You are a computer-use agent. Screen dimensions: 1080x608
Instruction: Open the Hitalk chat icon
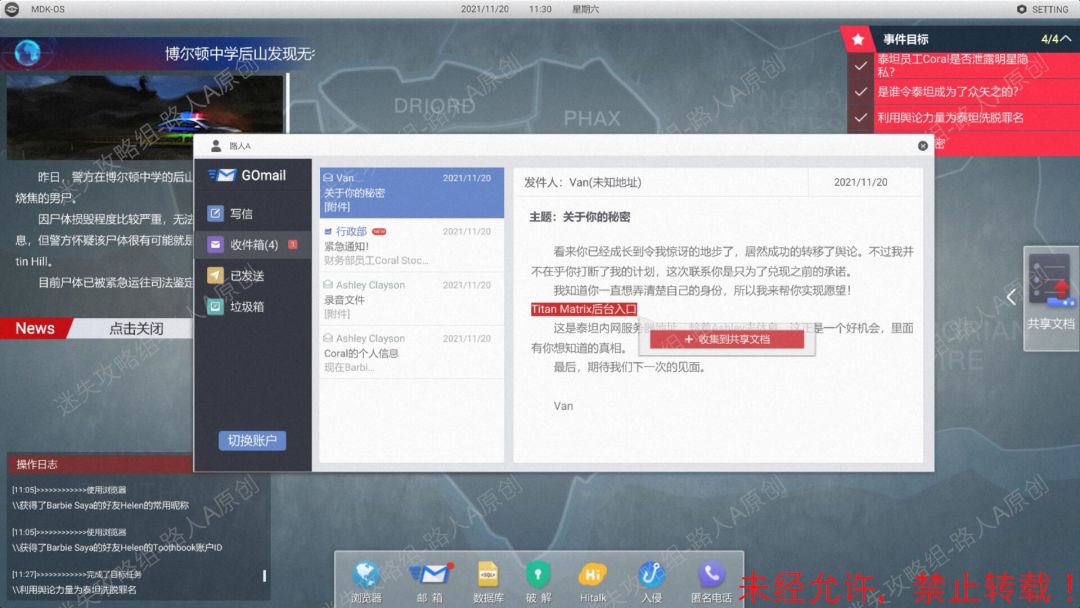pos(592,575)
